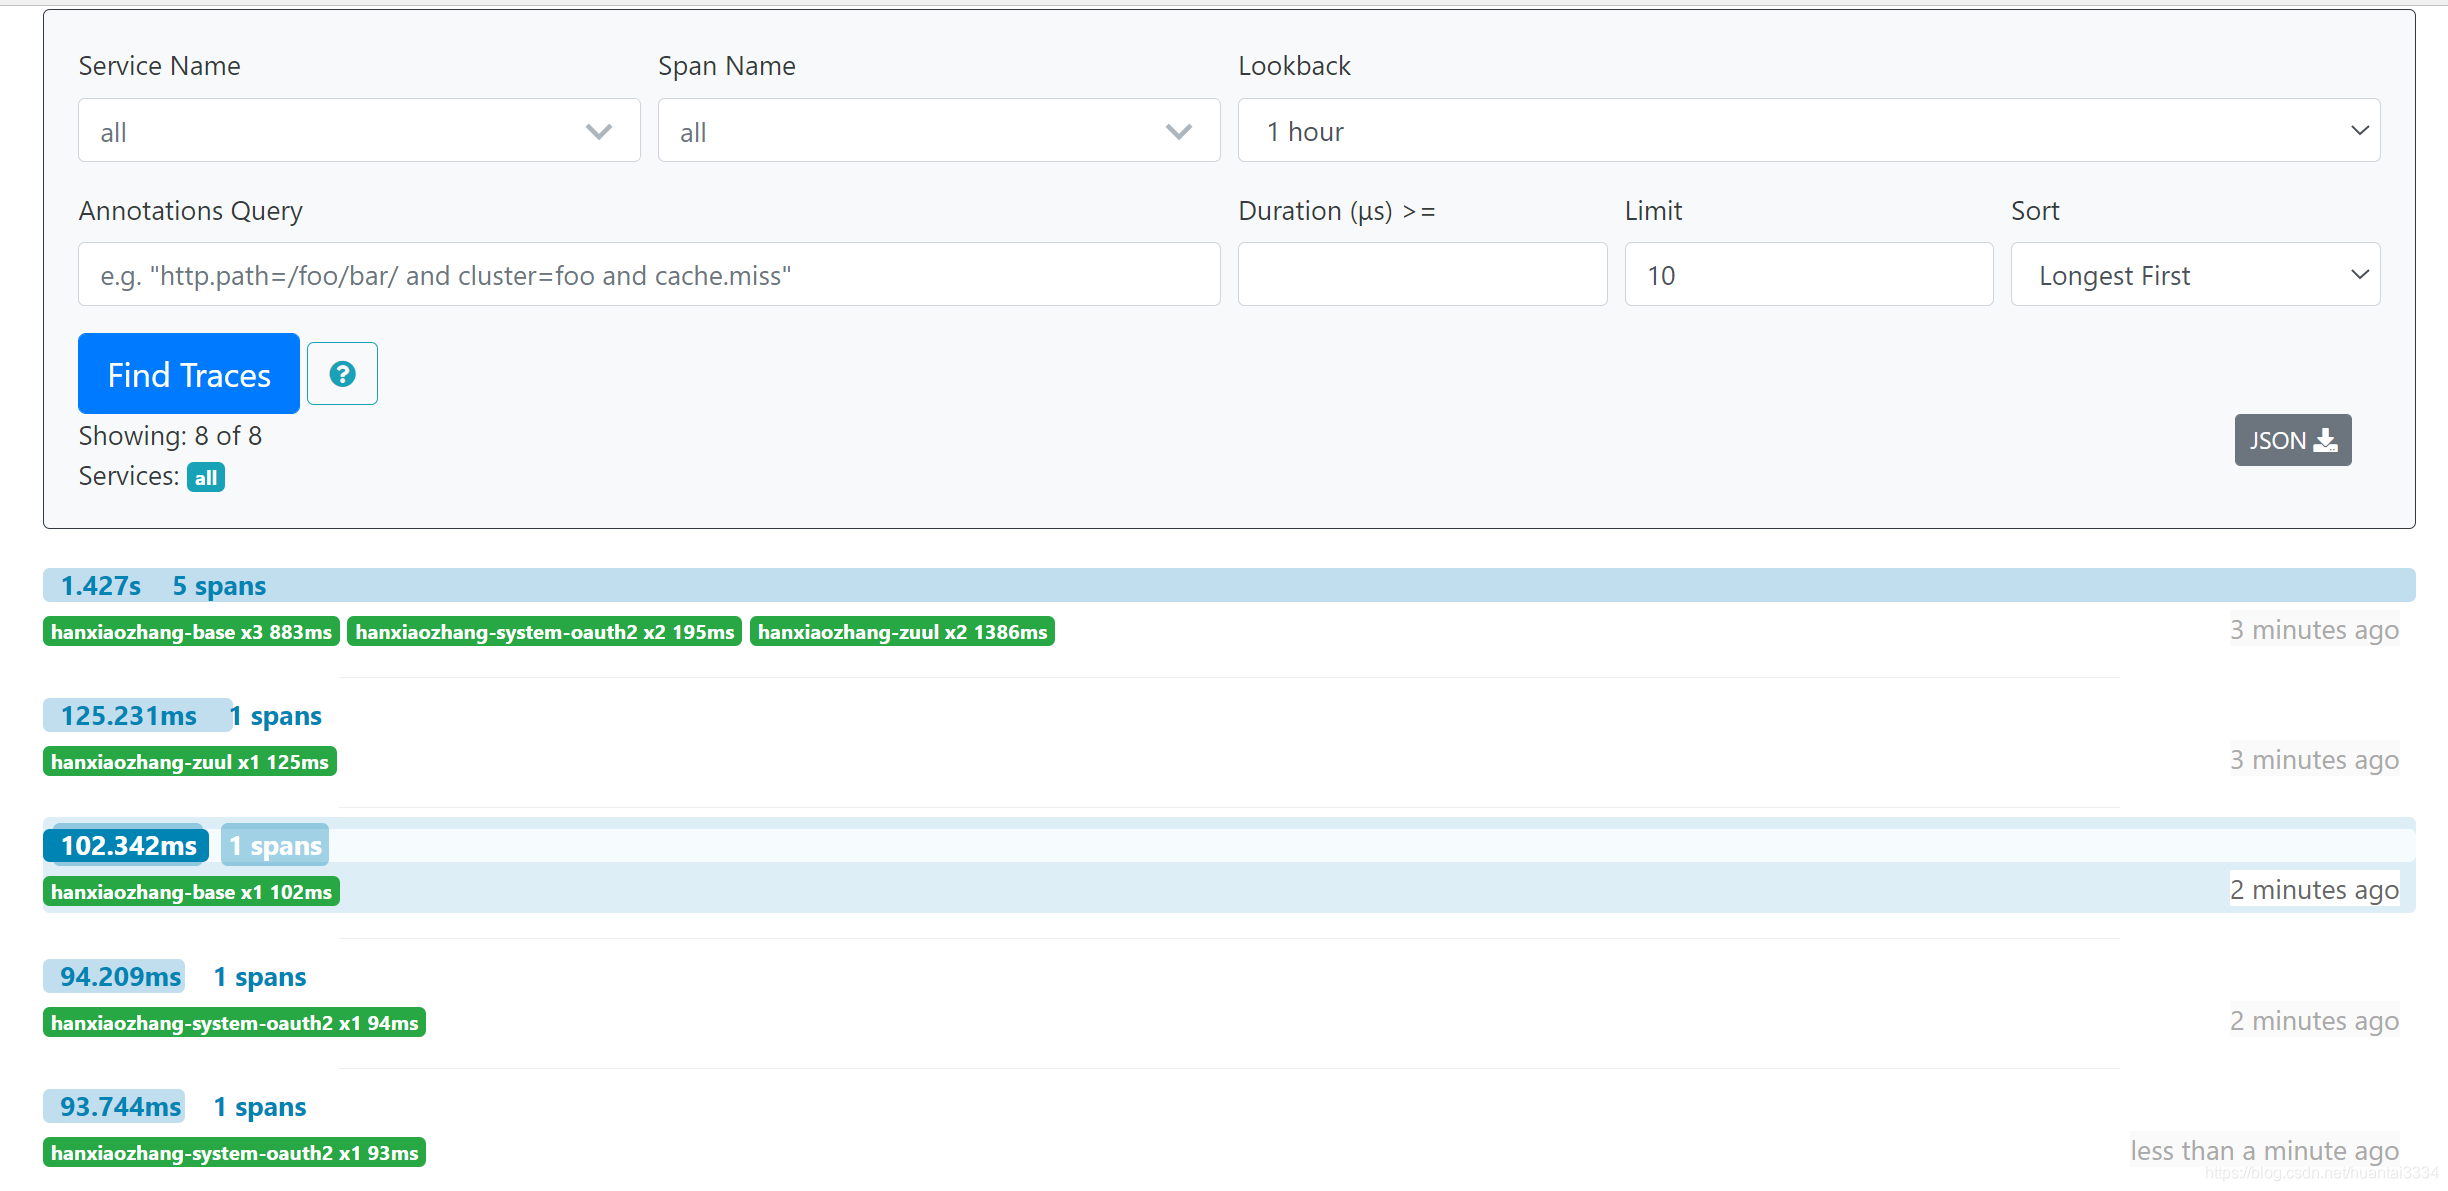Click the teal "all" services badge
Screen dimensions: 2448x1191
click(205, 477)
